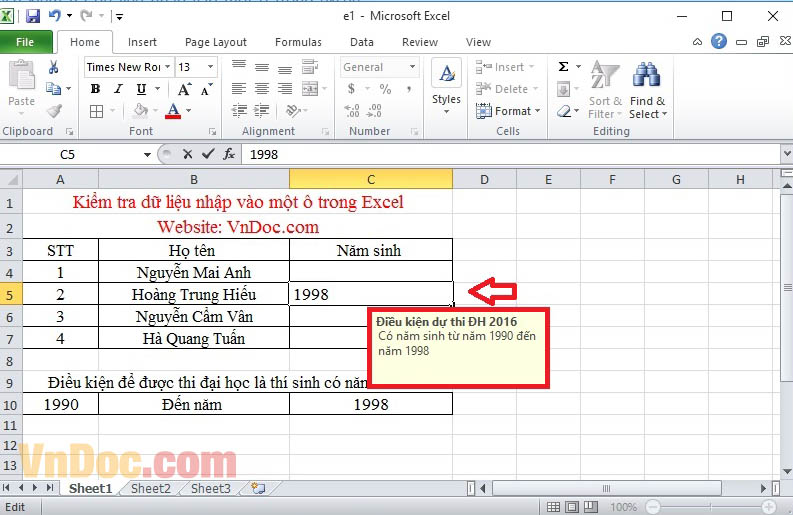The width and height of the screenshot is (793, 515).
Task: Activate the Format Painter brush
Action: 54,111
